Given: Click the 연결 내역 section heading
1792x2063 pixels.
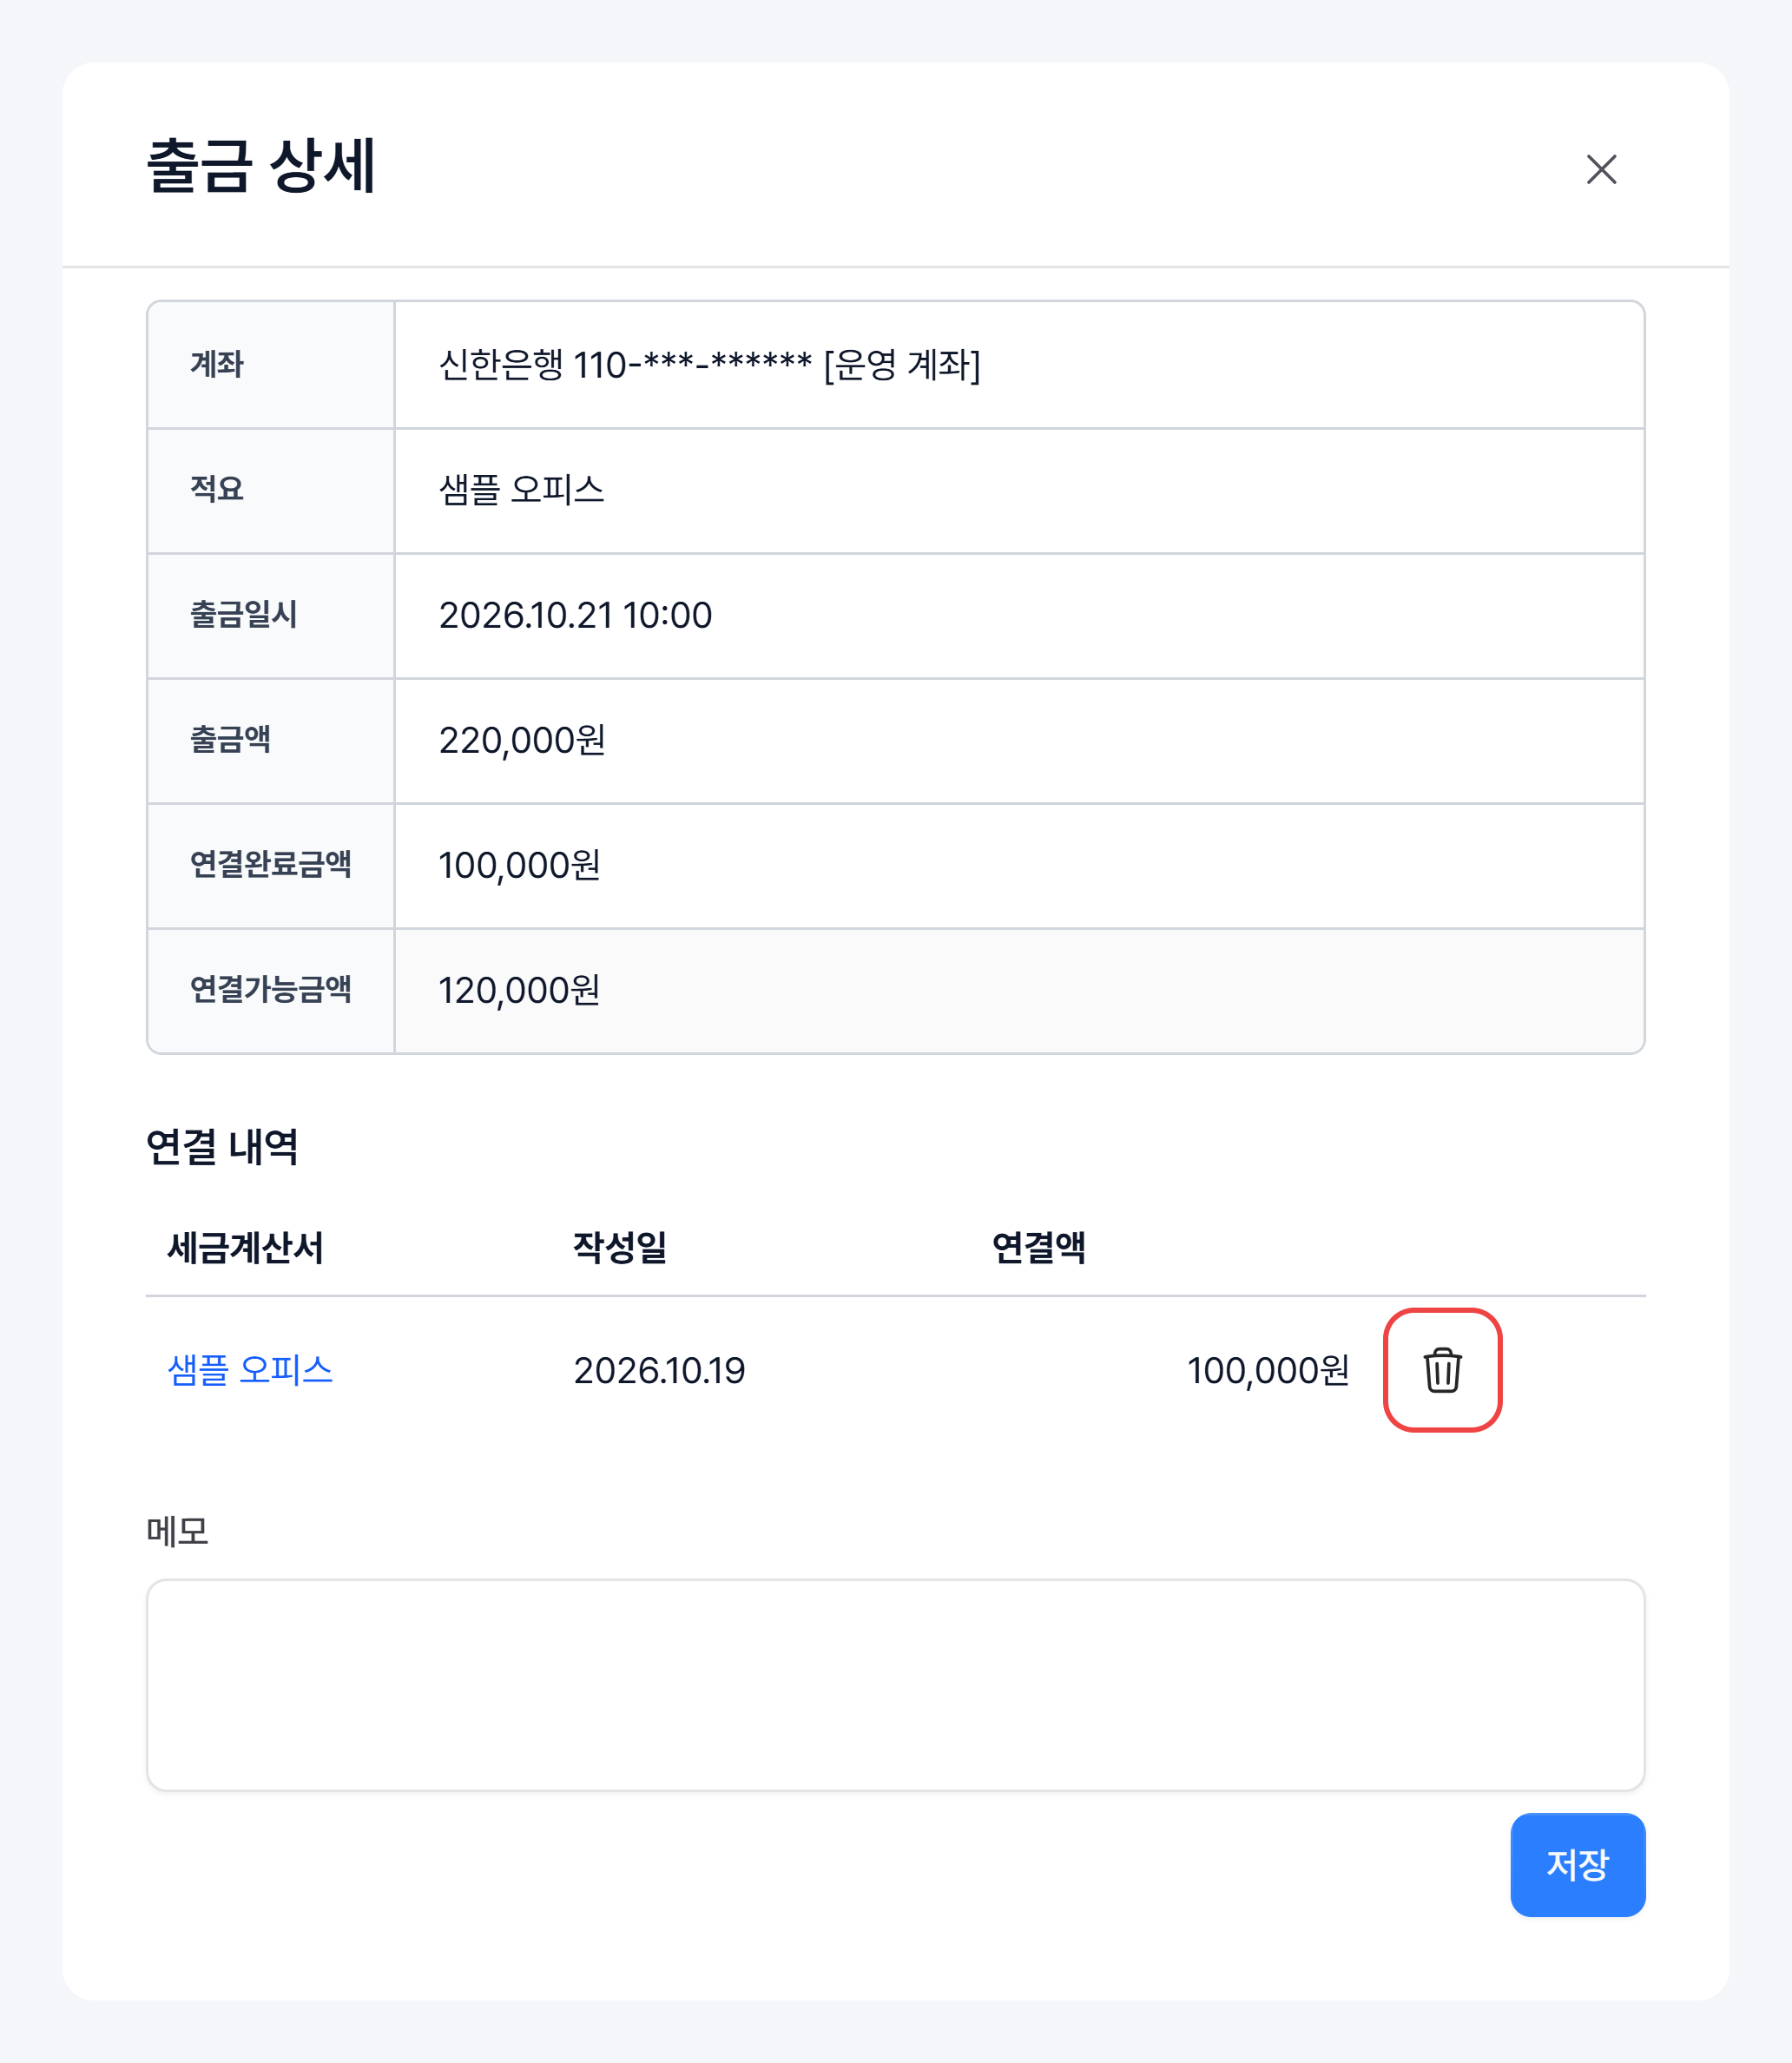Looking at the screenshot, I should point(222,1146).
